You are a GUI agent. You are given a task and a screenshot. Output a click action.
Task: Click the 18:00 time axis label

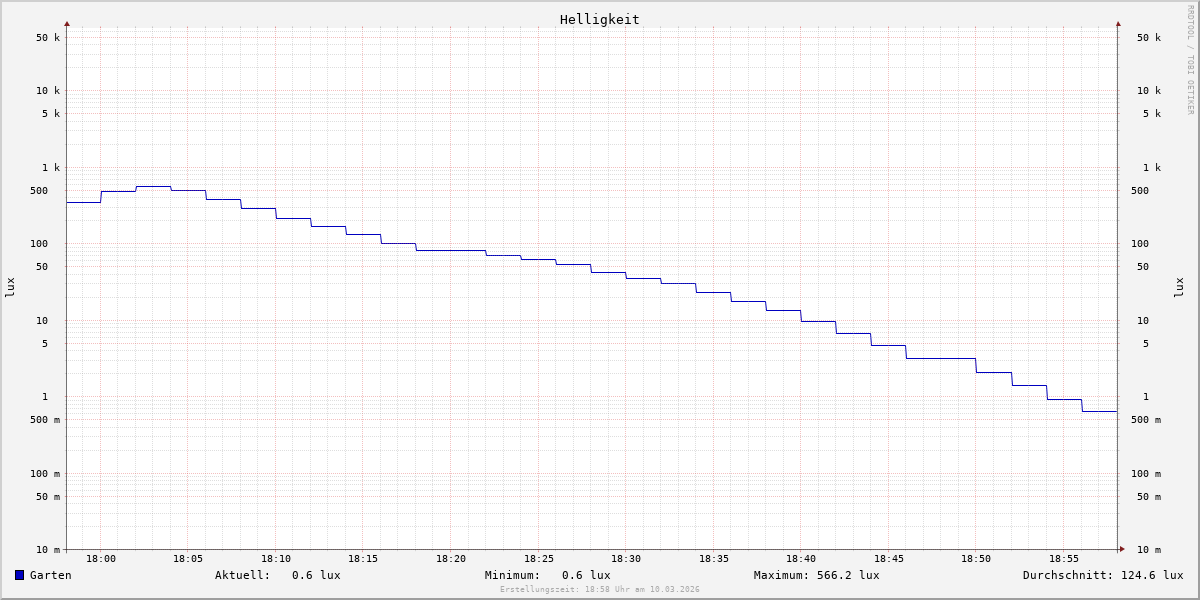point(100,559)
